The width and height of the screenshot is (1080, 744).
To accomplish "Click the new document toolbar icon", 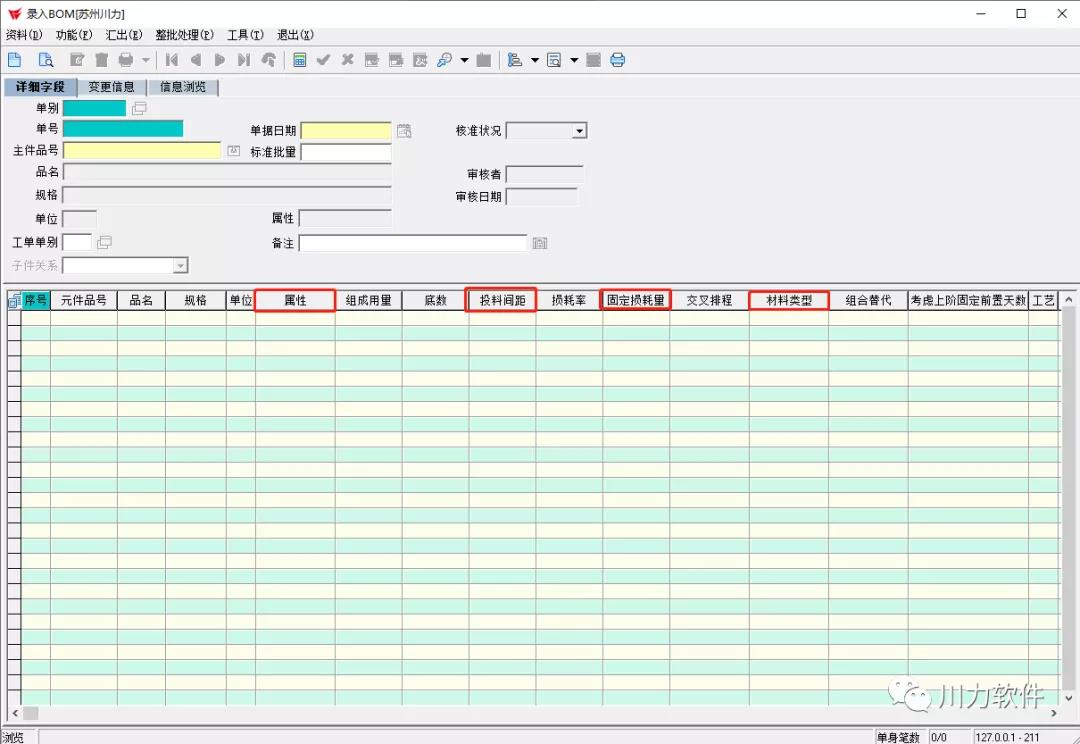I will coord(14,60).
